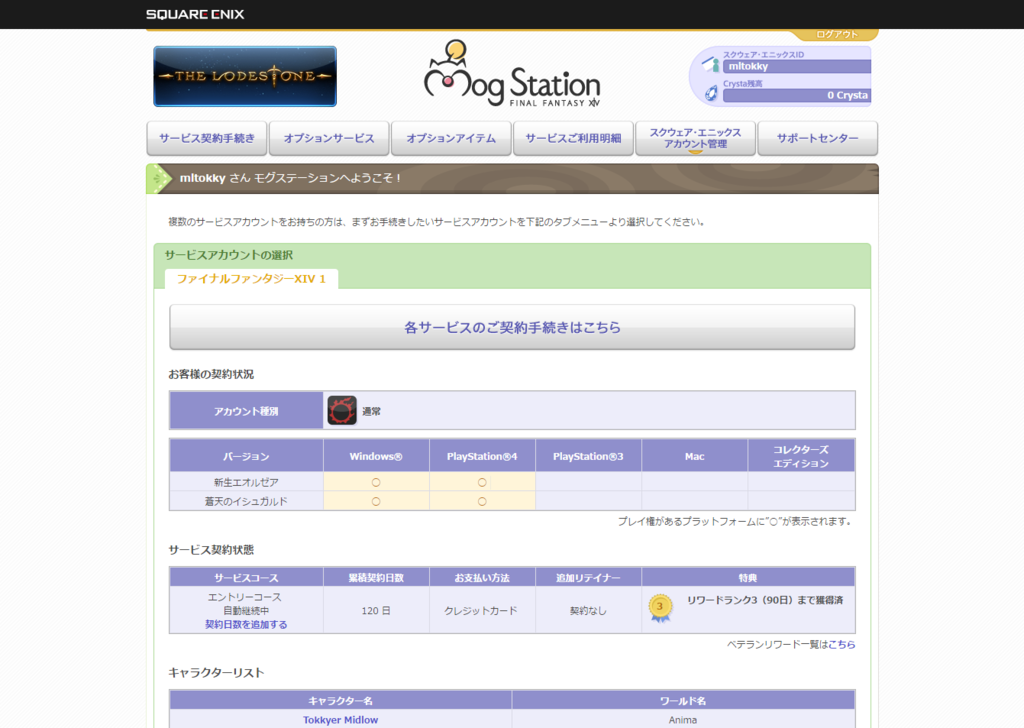Screen dimensions: 1024x728
Task: Click the Mac column header
Action: [695, 456]
